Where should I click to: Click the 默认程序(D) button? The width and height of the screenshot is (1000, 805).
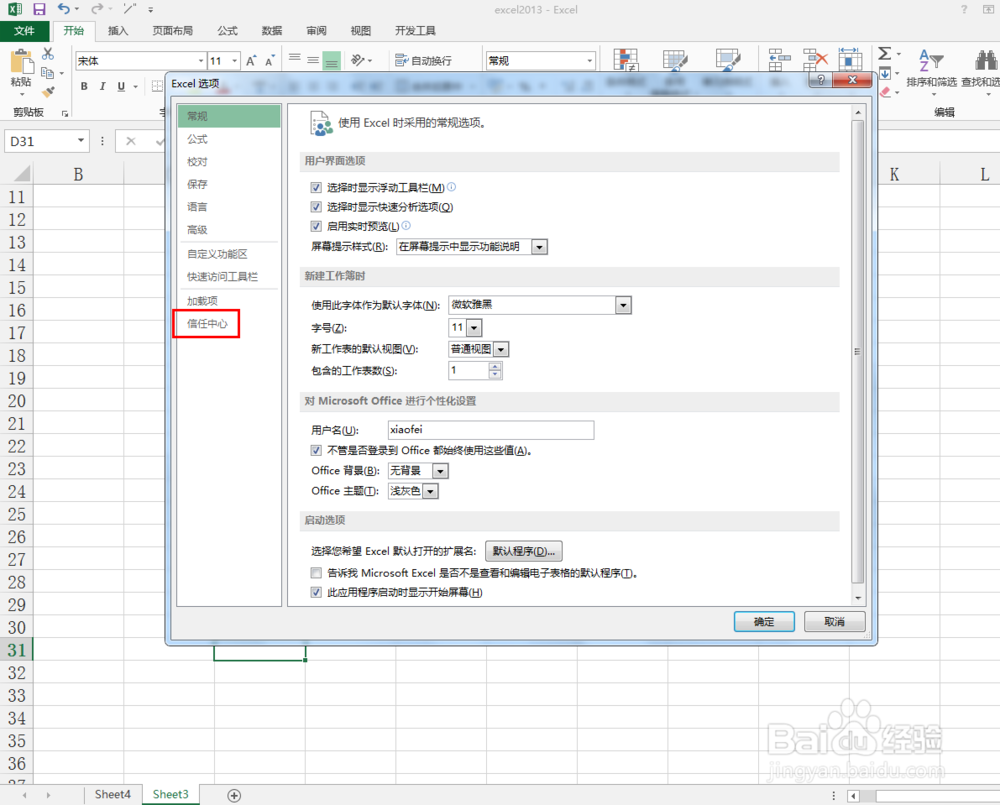click(x=524, y=551)
